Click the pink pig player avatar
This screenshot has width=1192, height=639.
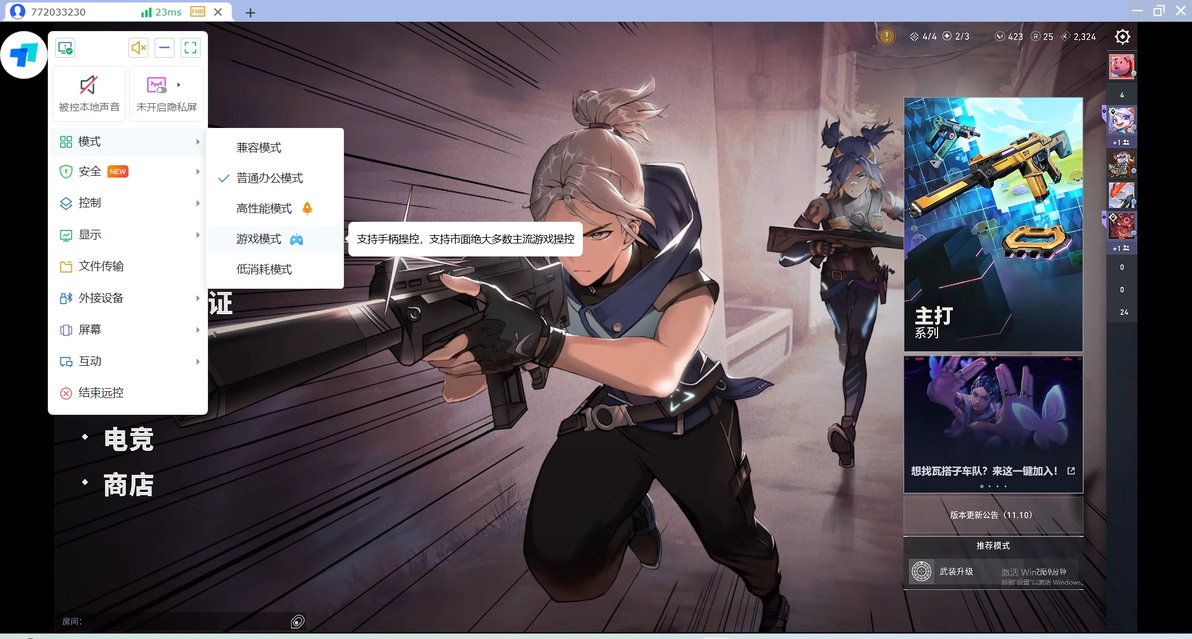click(x=1121, y=66)
